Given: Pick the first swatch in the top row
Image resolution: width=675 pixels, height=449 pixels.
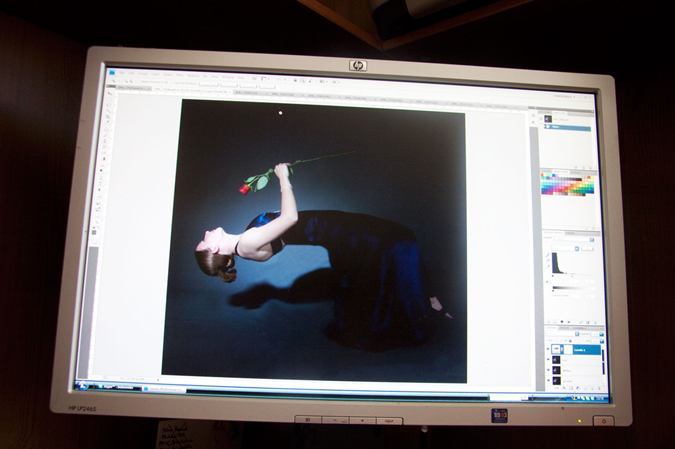Looking at the screenshot, I should coord(543,177).
